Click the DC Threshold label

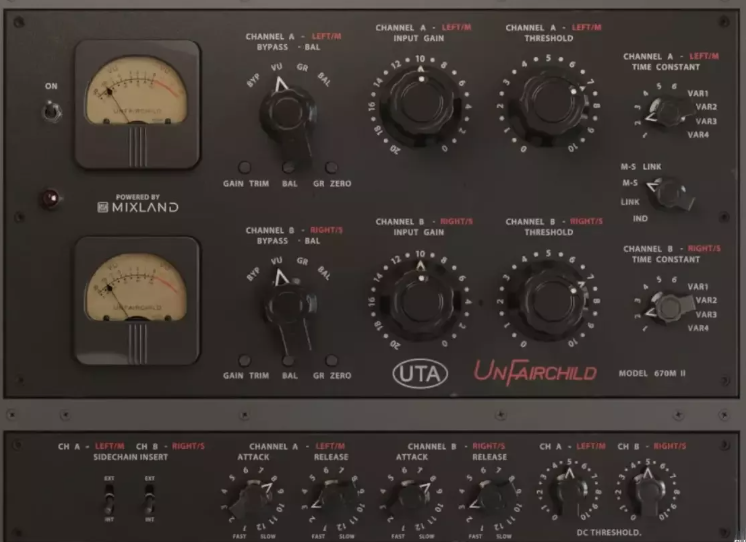609,532
